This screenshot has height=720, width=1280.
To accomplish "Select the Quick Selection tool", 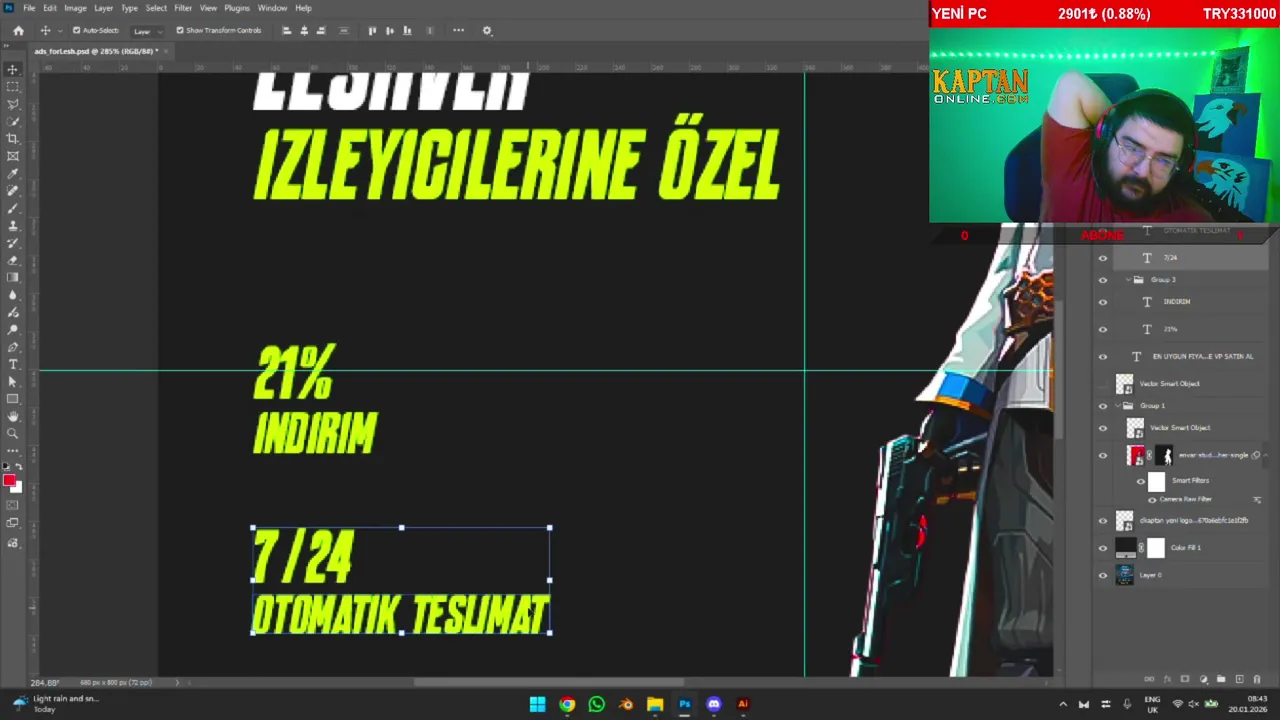I will pyautogui.click(x=13, y=121).
